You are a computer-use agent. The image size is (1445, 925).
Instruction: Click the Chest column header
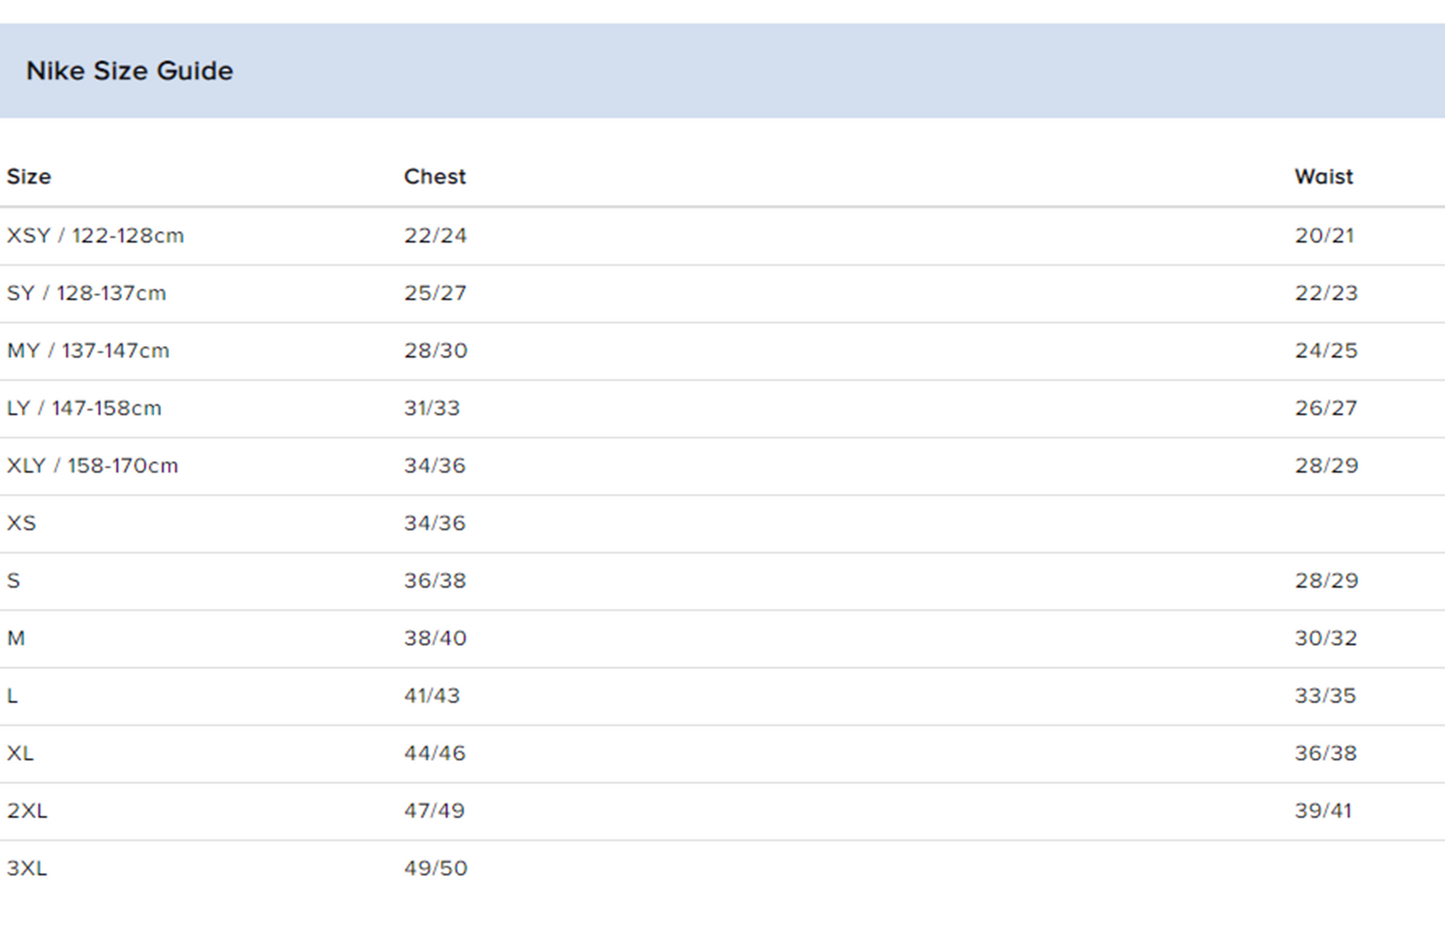click(x=435, y=177)
